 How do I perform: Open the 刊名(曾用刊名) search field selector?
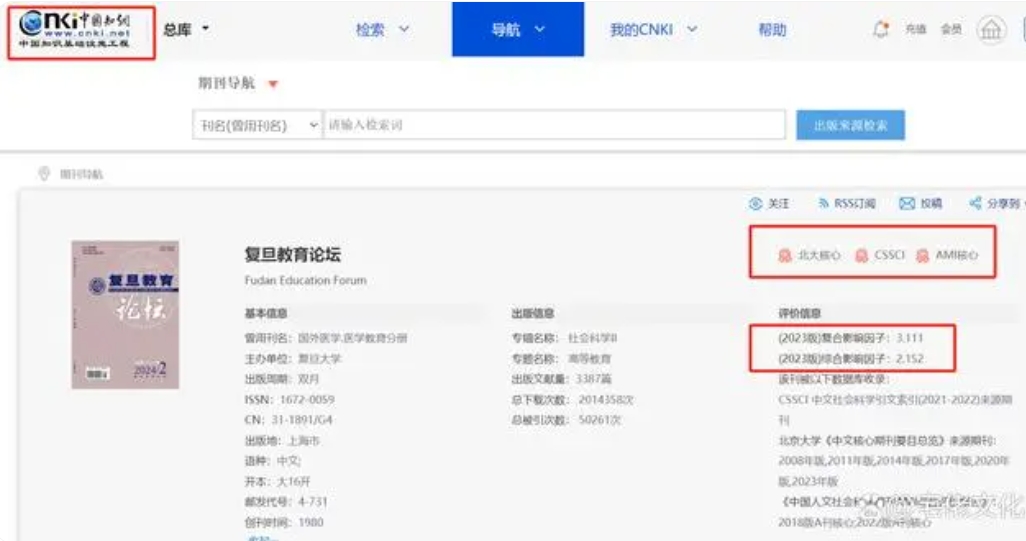(257, 125)
